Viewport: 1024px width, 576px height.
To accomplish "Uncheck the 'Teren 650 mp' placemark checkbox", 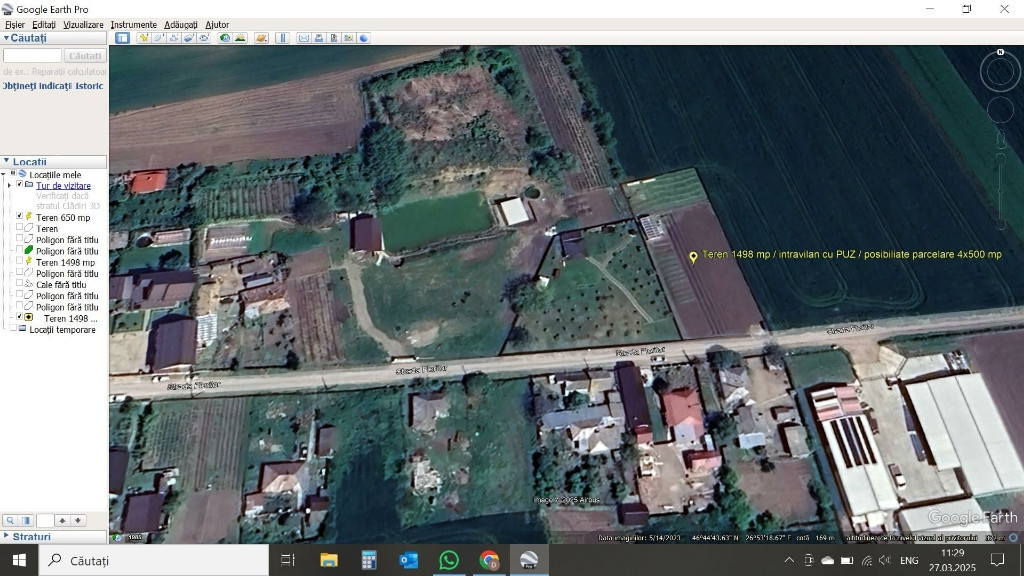I will coord(20,217).
